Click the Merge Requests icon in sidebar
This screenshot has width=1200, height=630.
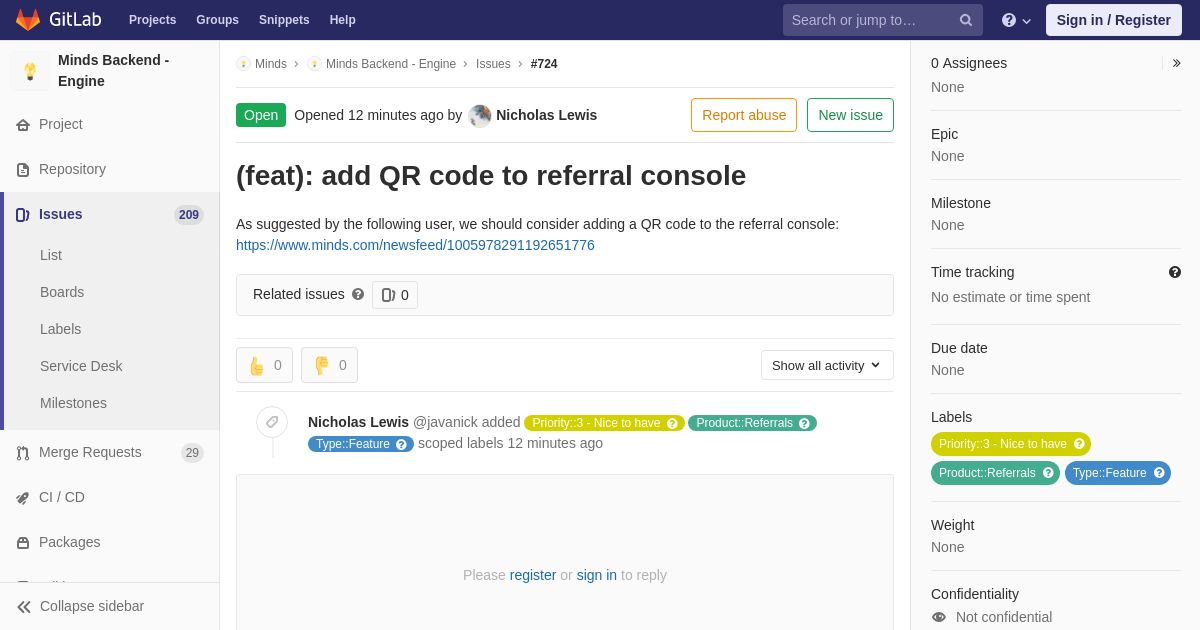coord(23,453)
